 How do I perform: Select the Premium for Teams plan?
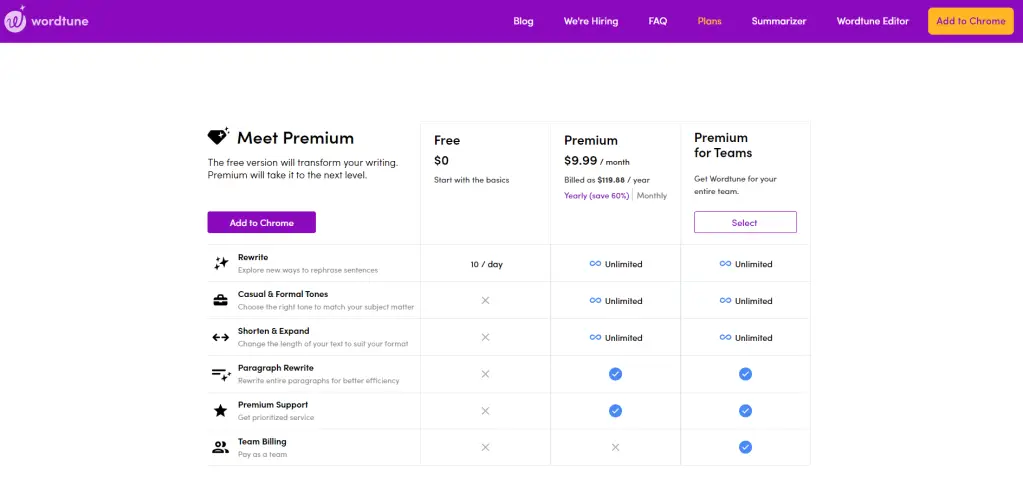pos(745,222)
